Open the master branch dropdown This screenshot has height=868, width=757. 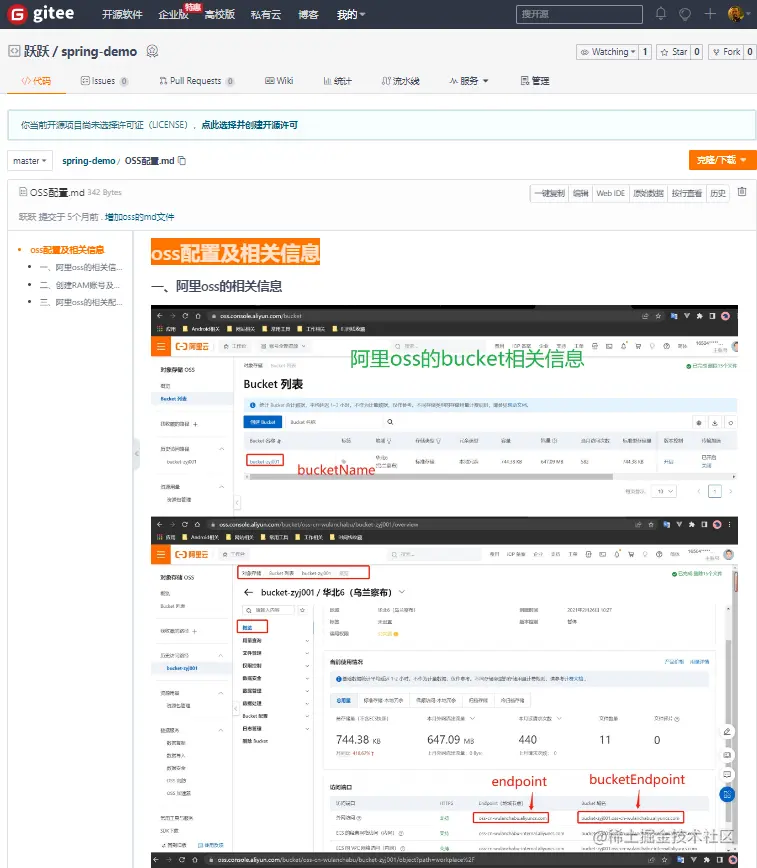30,161
